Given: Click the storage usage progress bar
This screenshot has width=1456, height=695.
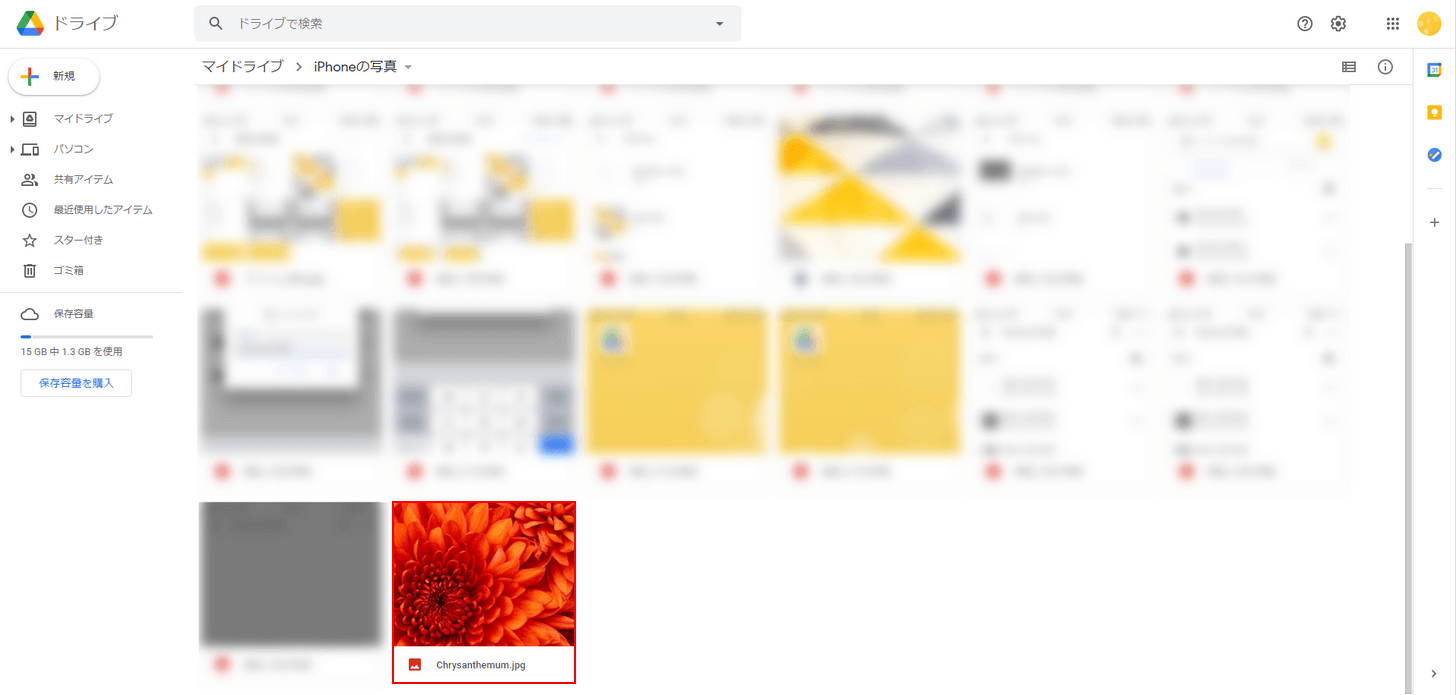Looking at the screenshot, I should [x=87, y=337].
